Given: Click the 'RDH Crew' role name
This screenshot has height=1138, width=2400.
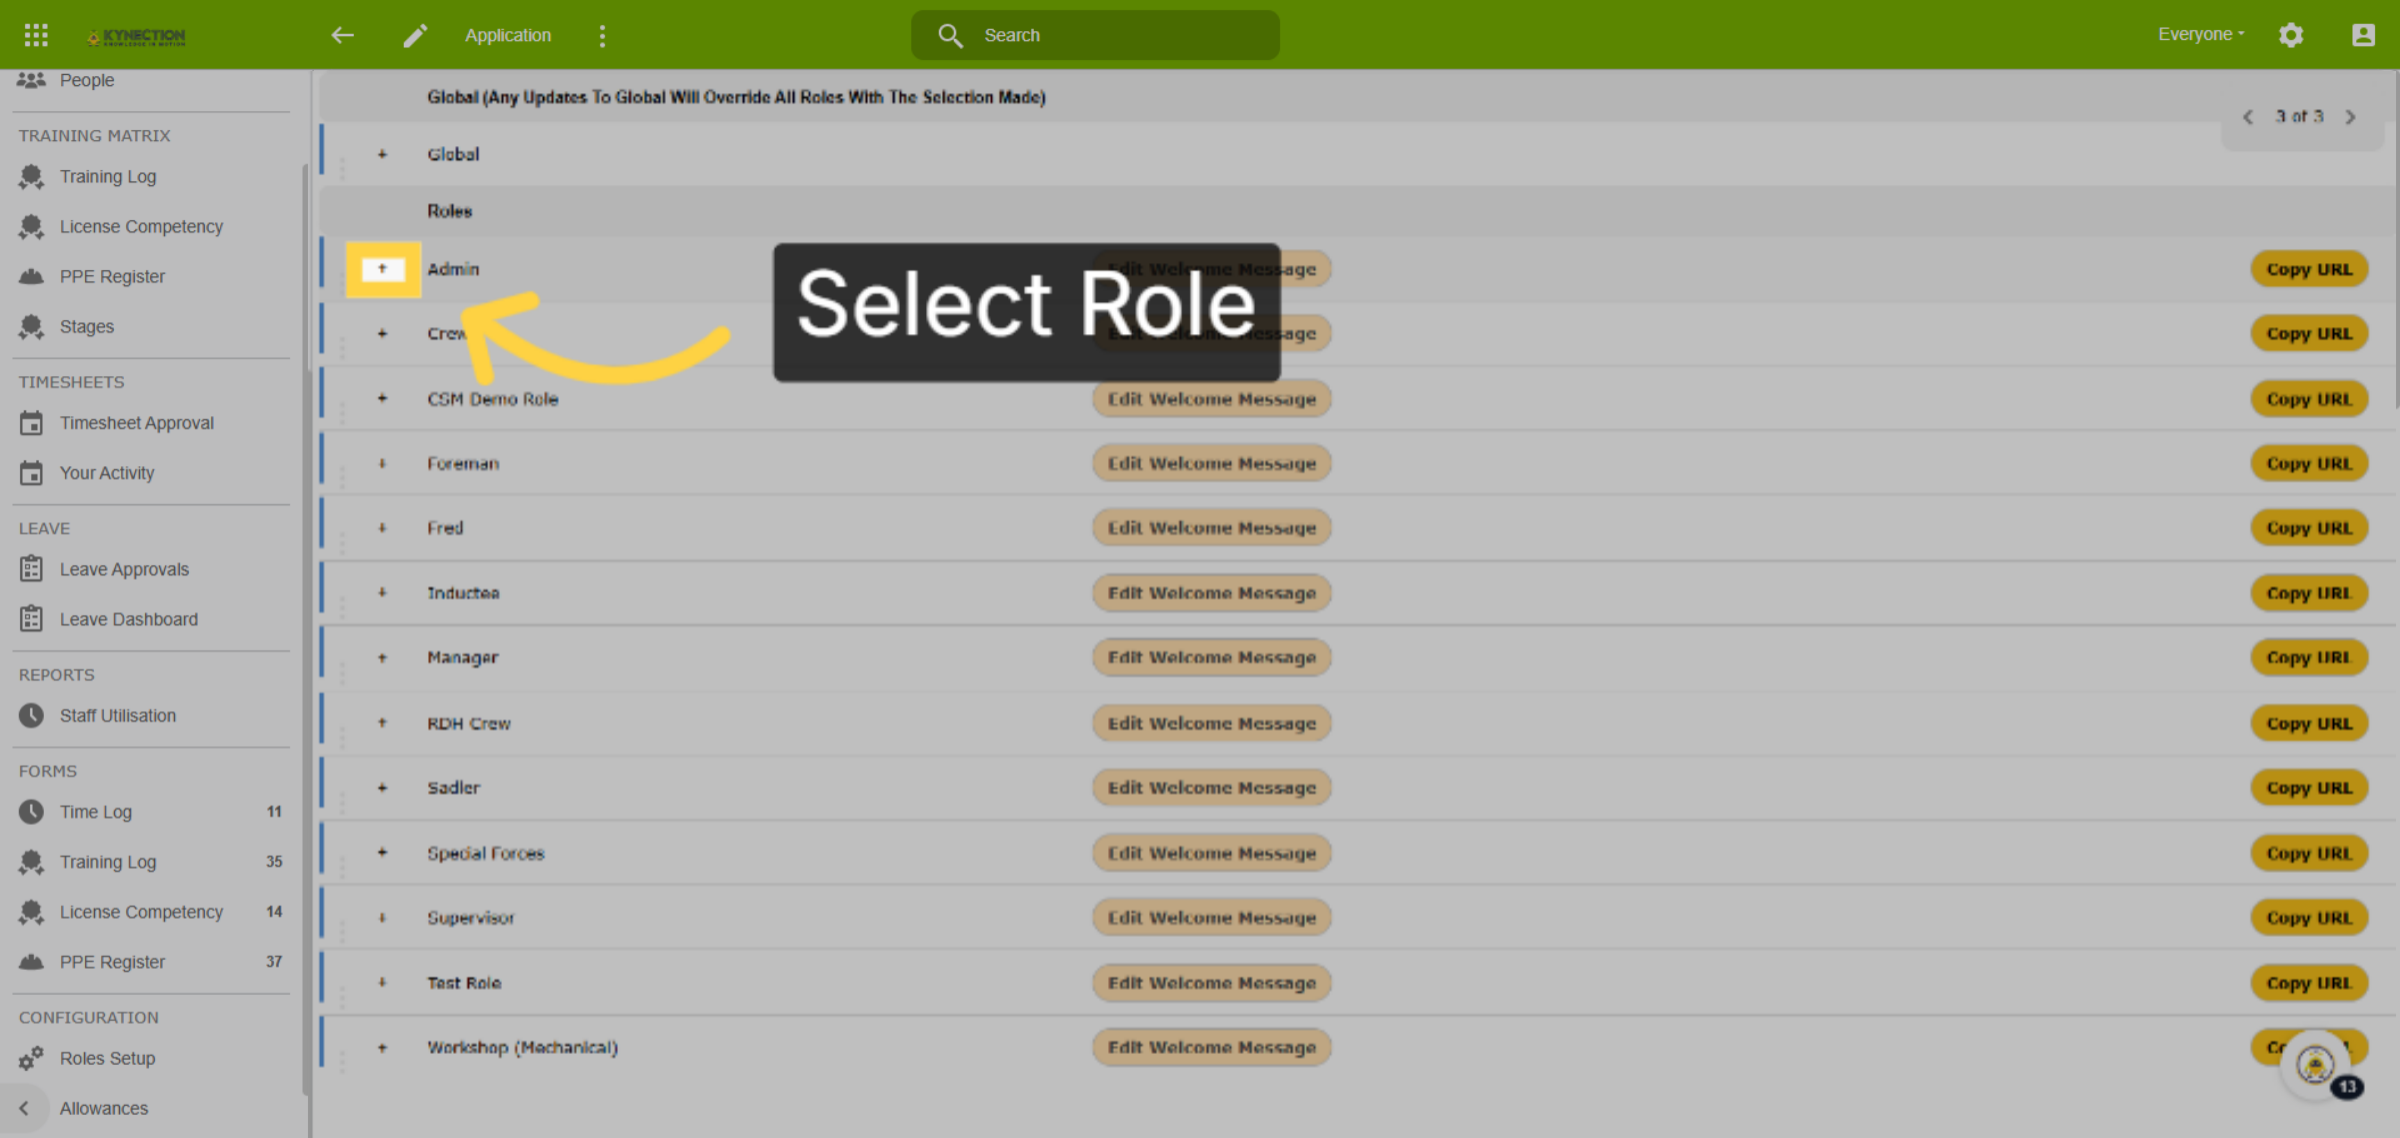Looking at the screenshot, I should (x=469, y=723).
